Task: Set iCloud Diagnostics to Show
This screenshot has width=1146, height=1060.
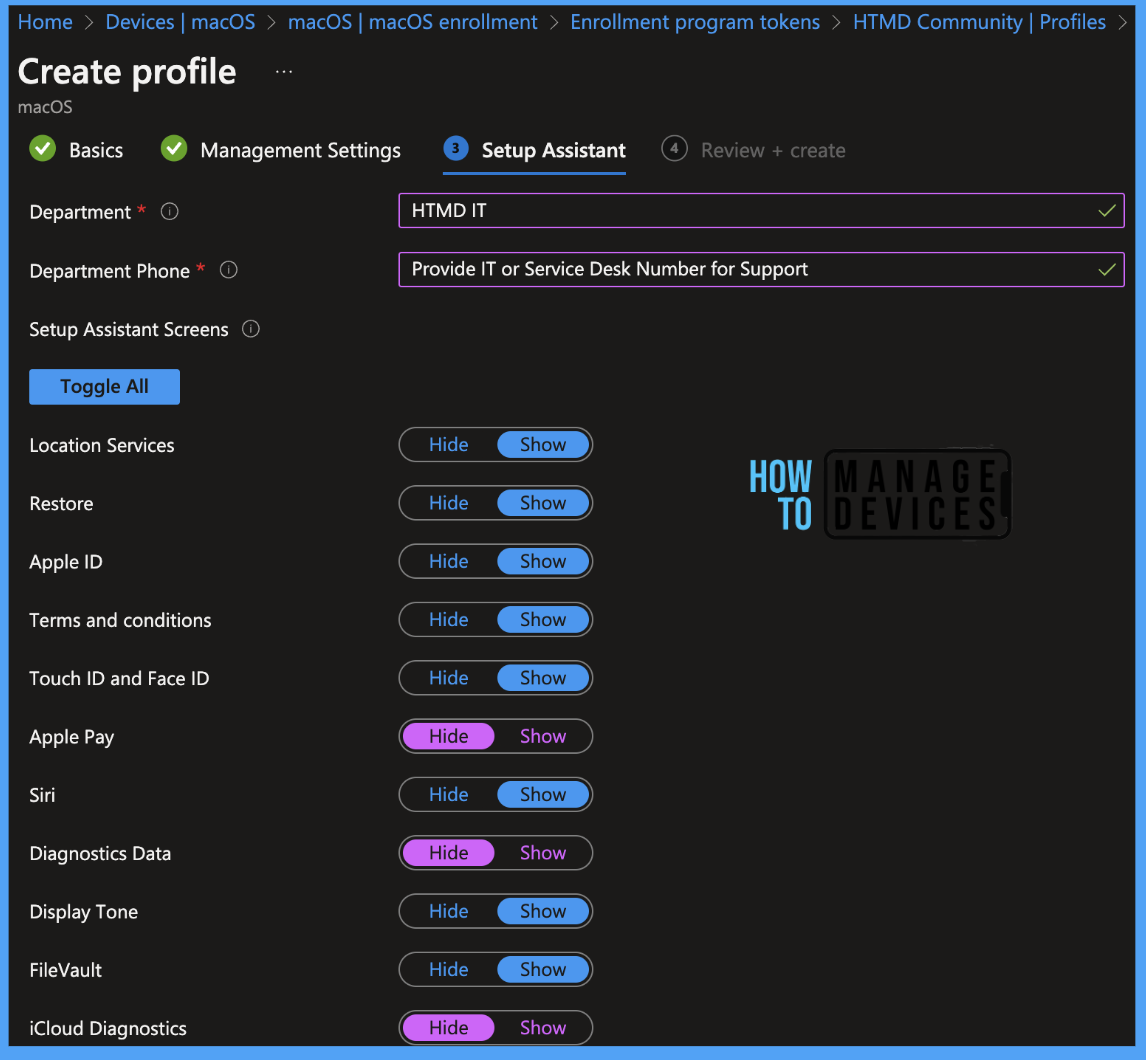Action: [x=543, y=1028]
